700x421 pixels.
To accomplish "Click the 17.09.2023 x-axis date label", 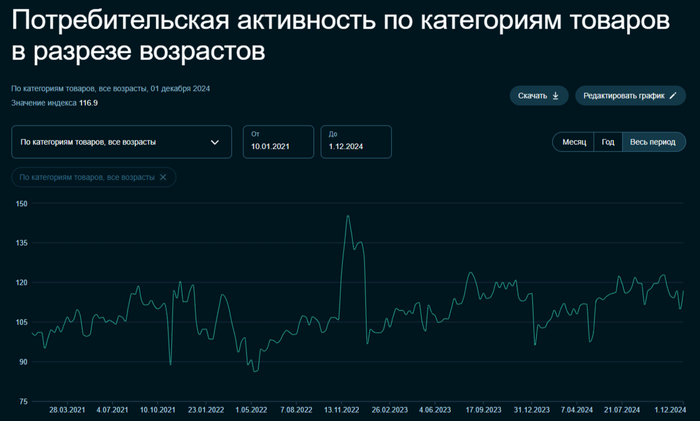I will coord(483,410).
